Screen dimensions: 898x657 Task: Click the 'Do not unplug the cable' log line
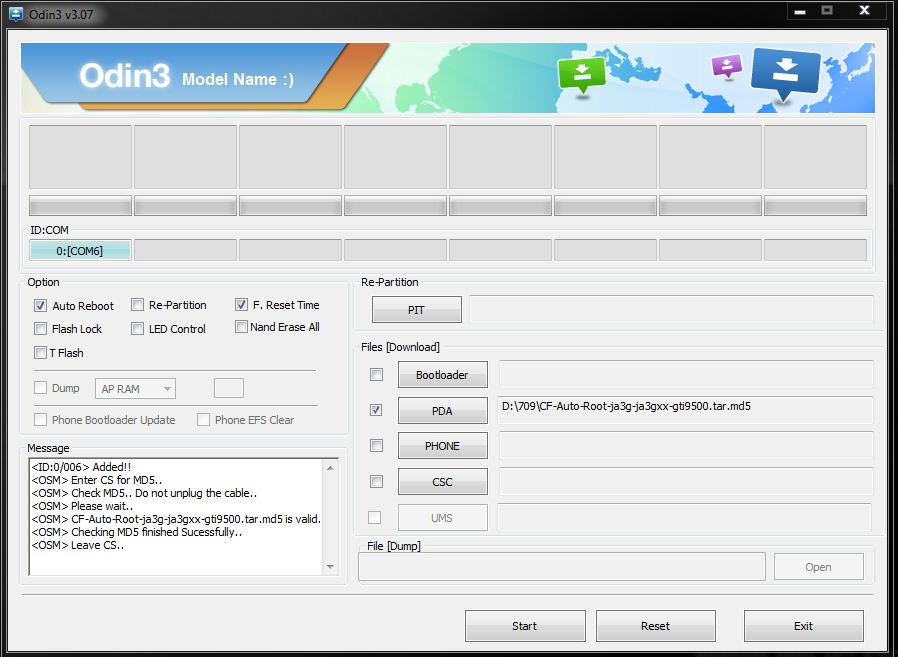click(144, 493)
